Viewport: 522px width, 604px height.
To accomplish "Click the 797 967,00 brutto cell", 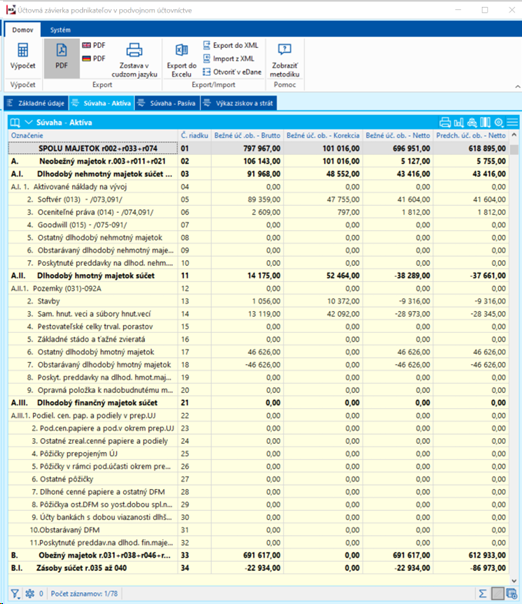I will coord(247,148).
